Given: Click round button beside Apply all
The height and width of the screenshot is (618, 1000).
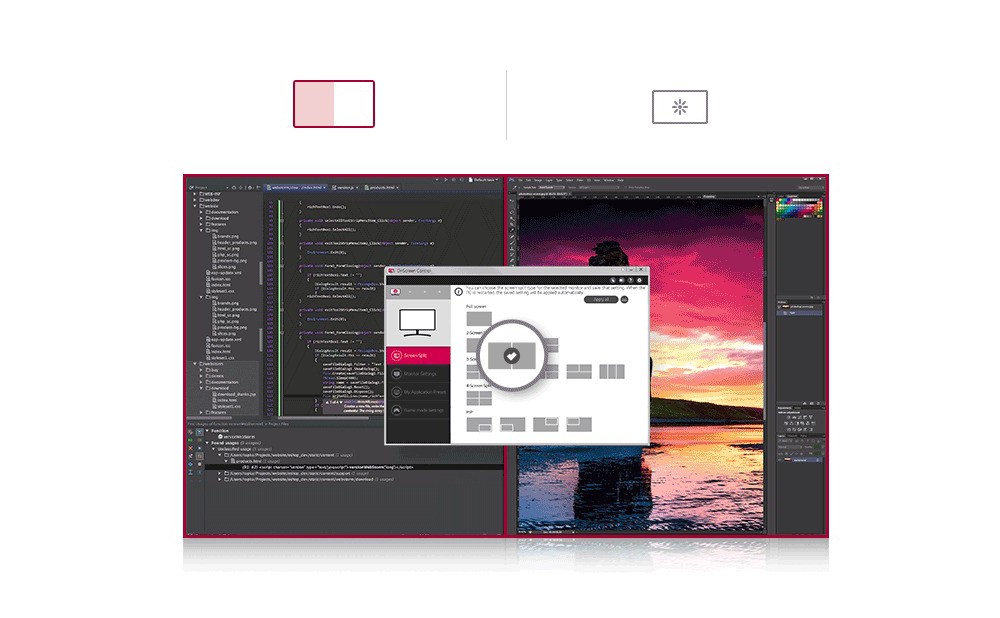Looking at the screenshot, I should 624,299.
